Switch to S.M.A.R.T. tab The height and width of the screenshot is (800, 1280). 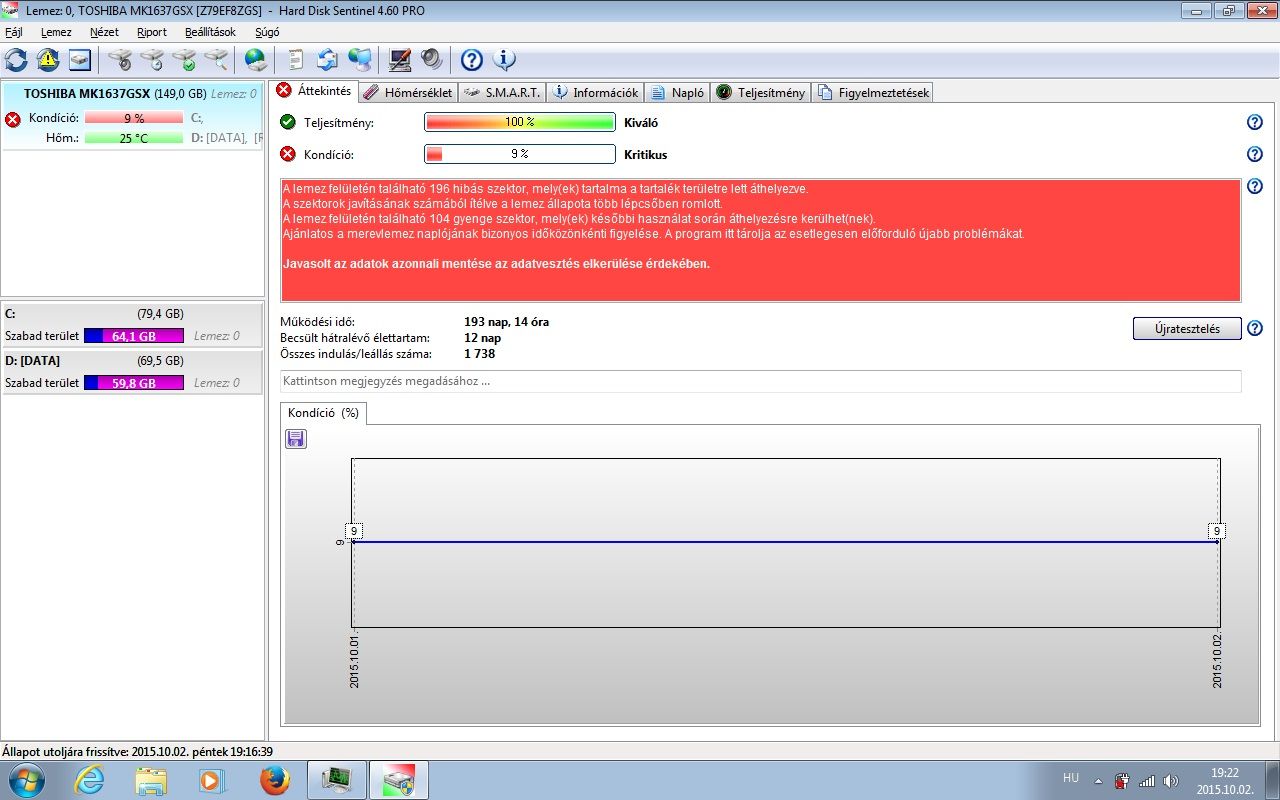pos(502,92)
